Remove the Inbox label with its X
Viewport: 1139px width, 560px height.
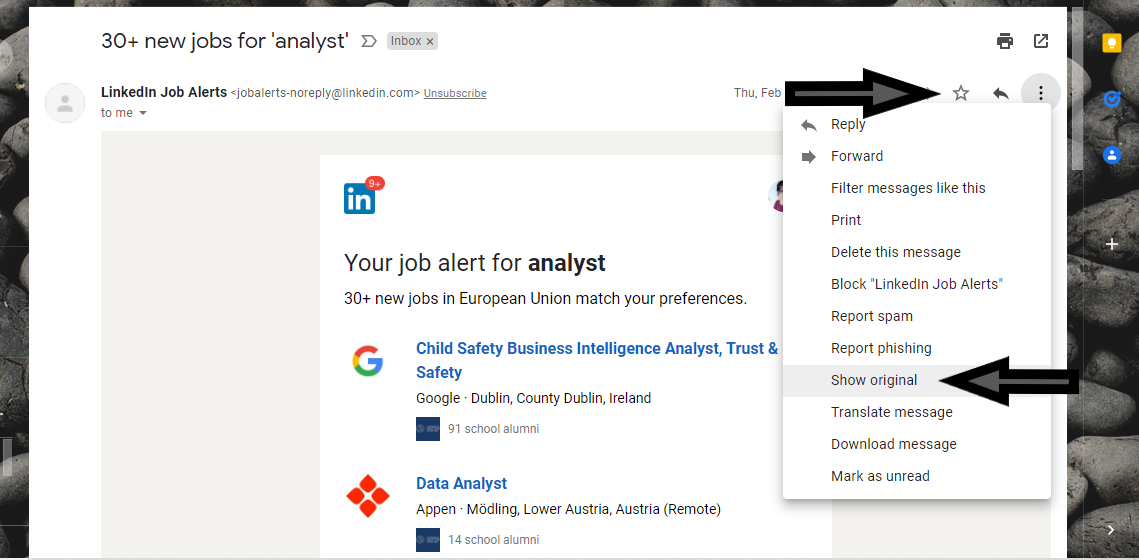click(x=430, y=42)
